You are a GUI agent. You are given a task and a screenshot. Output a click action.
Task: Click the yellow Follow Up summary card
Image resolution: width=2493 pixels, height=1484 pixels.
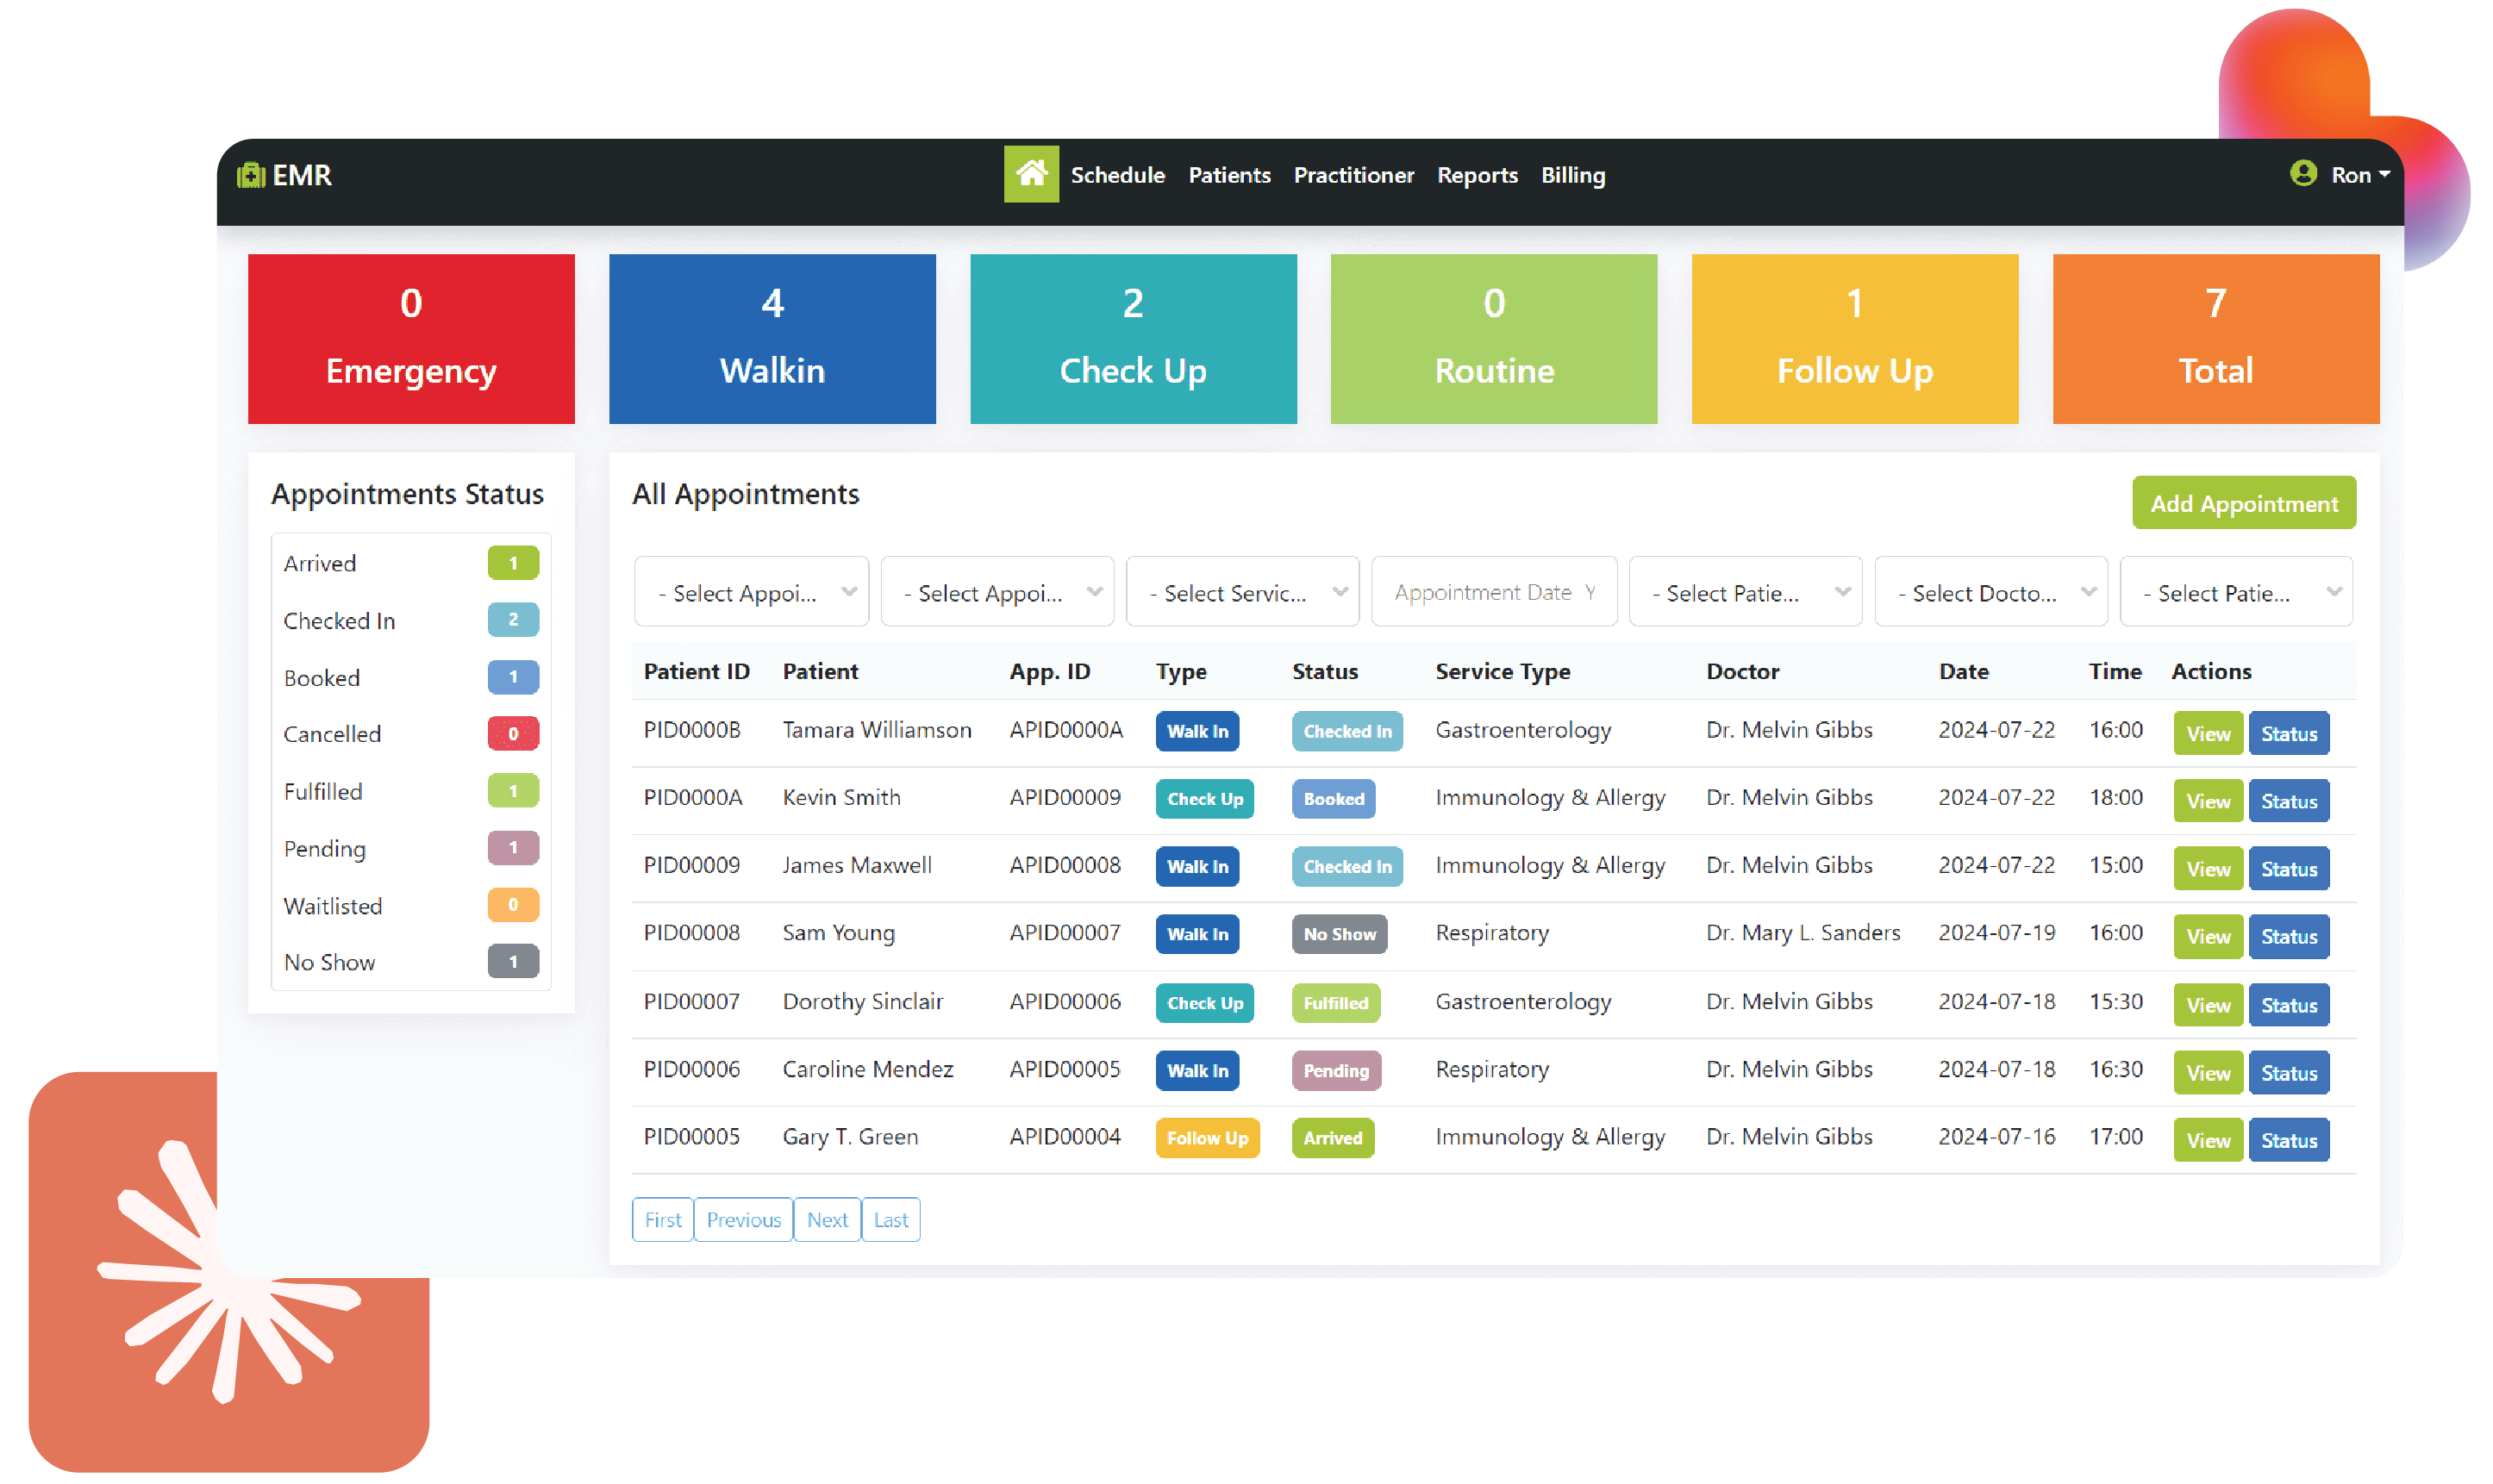[1854, 338]
